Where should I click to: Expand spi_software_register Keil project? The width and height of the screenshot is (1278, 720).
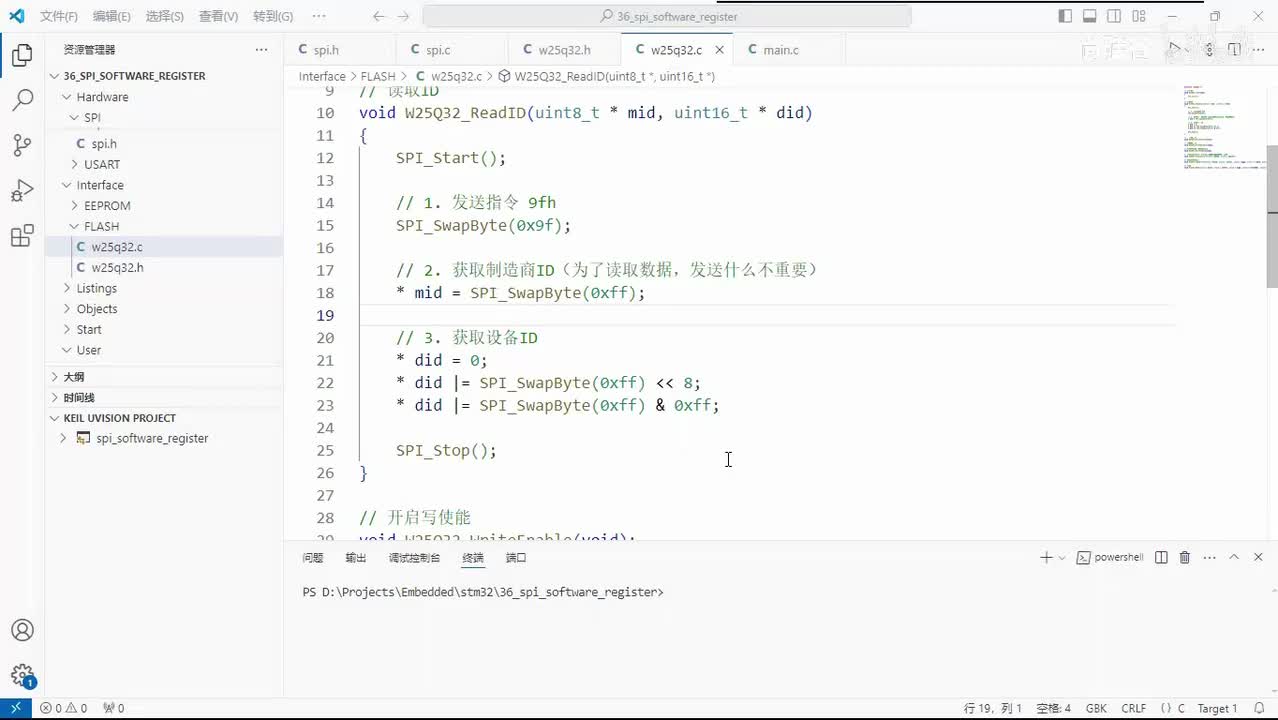coord(63,438)
